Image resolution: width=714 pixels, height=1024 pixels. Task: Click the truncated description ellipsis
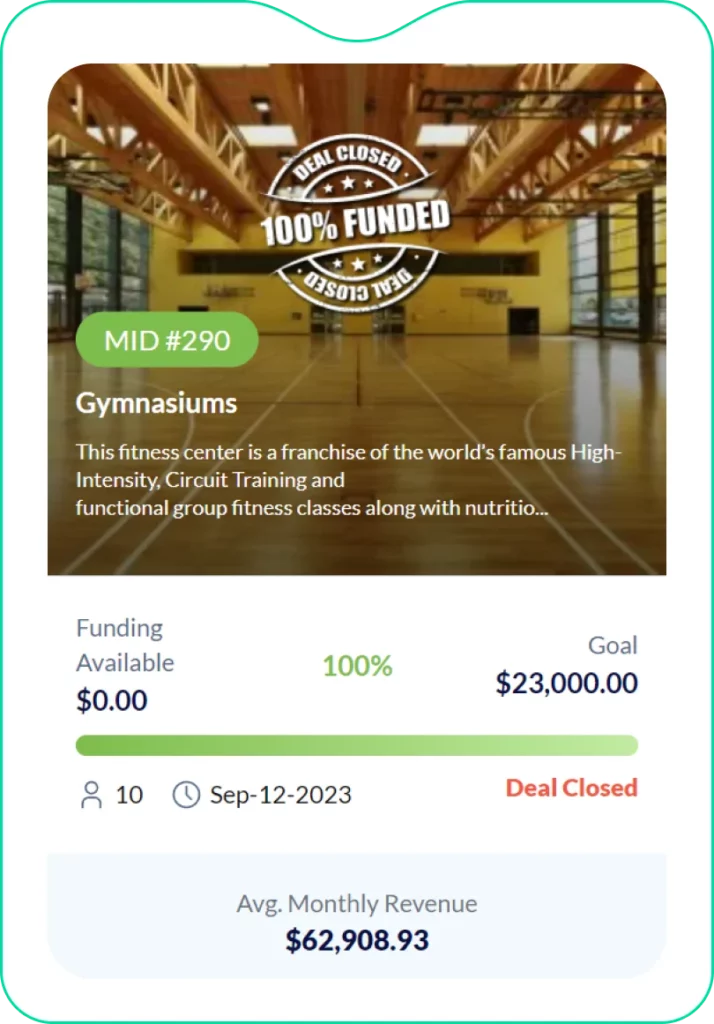pyautogui.click(x=540, y=508)
